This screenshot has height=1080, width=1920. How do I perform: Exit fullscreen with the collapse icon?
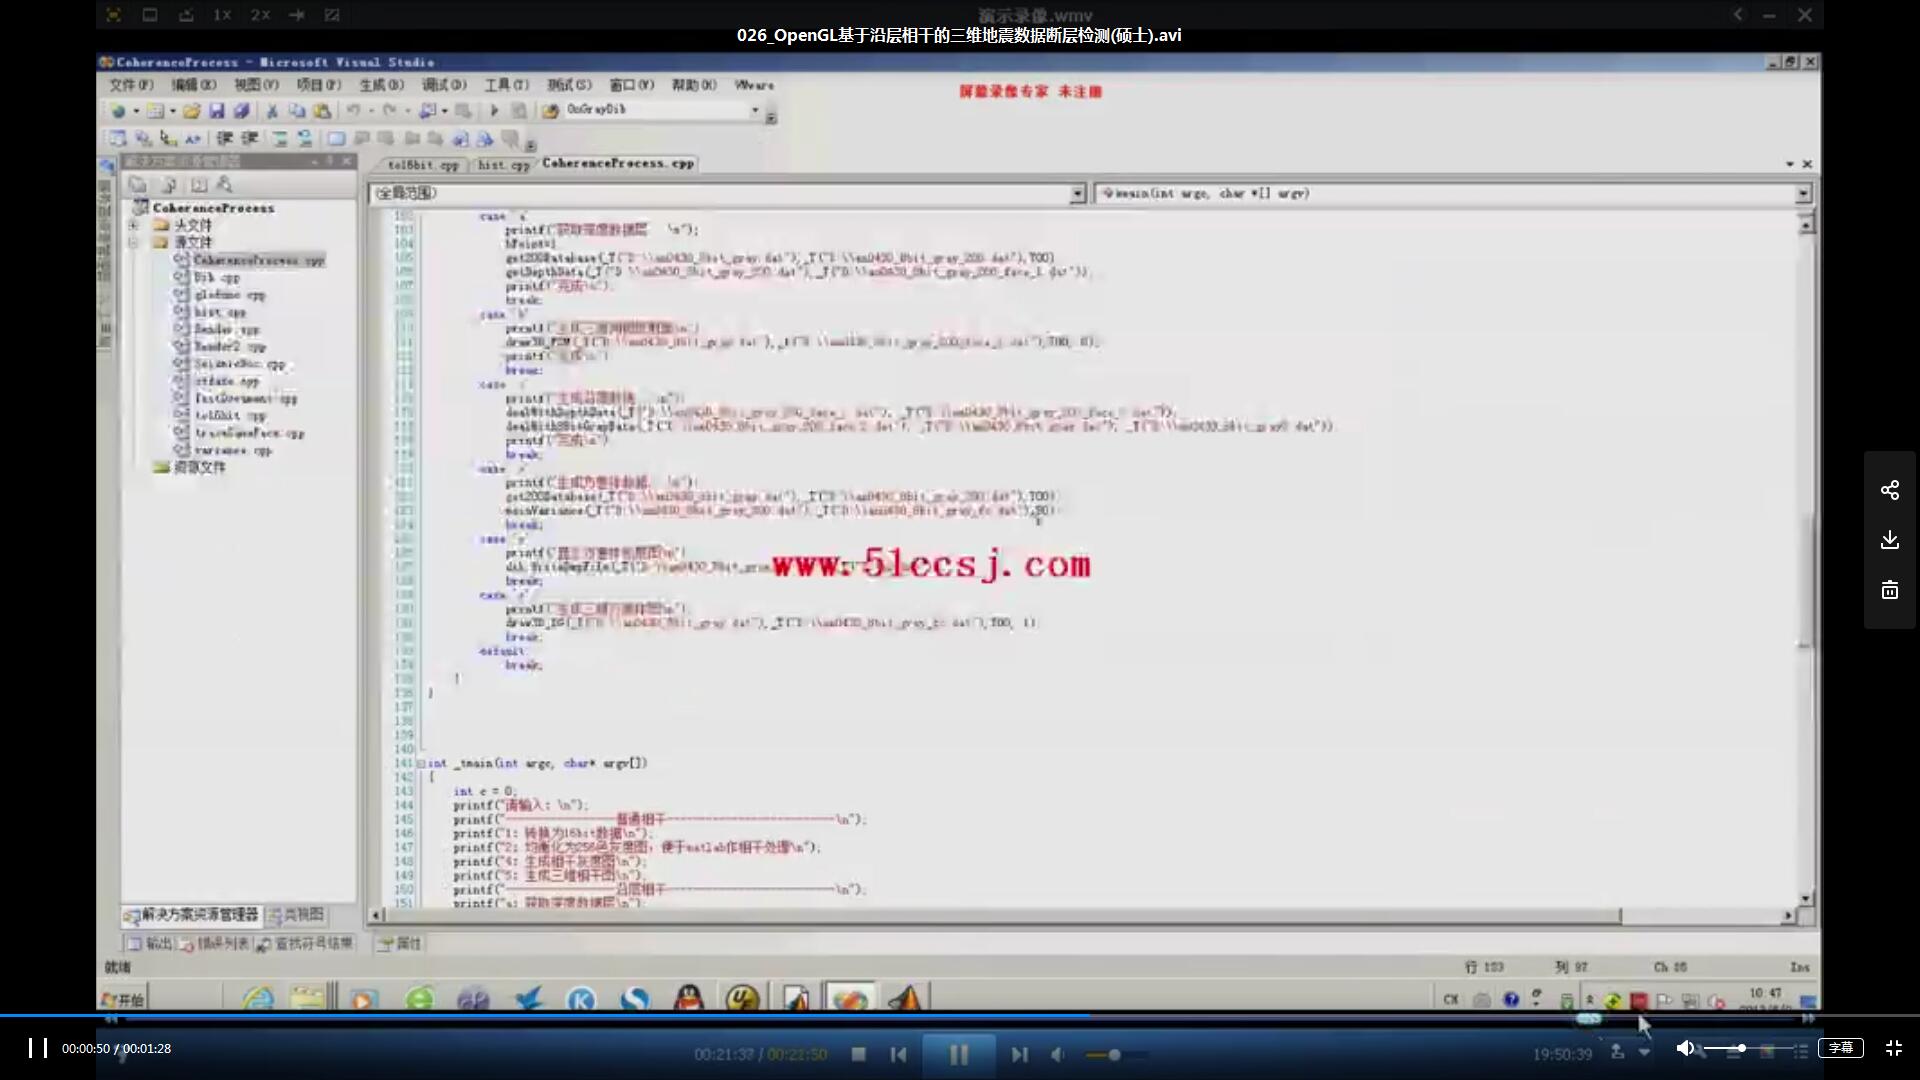1893,1048
